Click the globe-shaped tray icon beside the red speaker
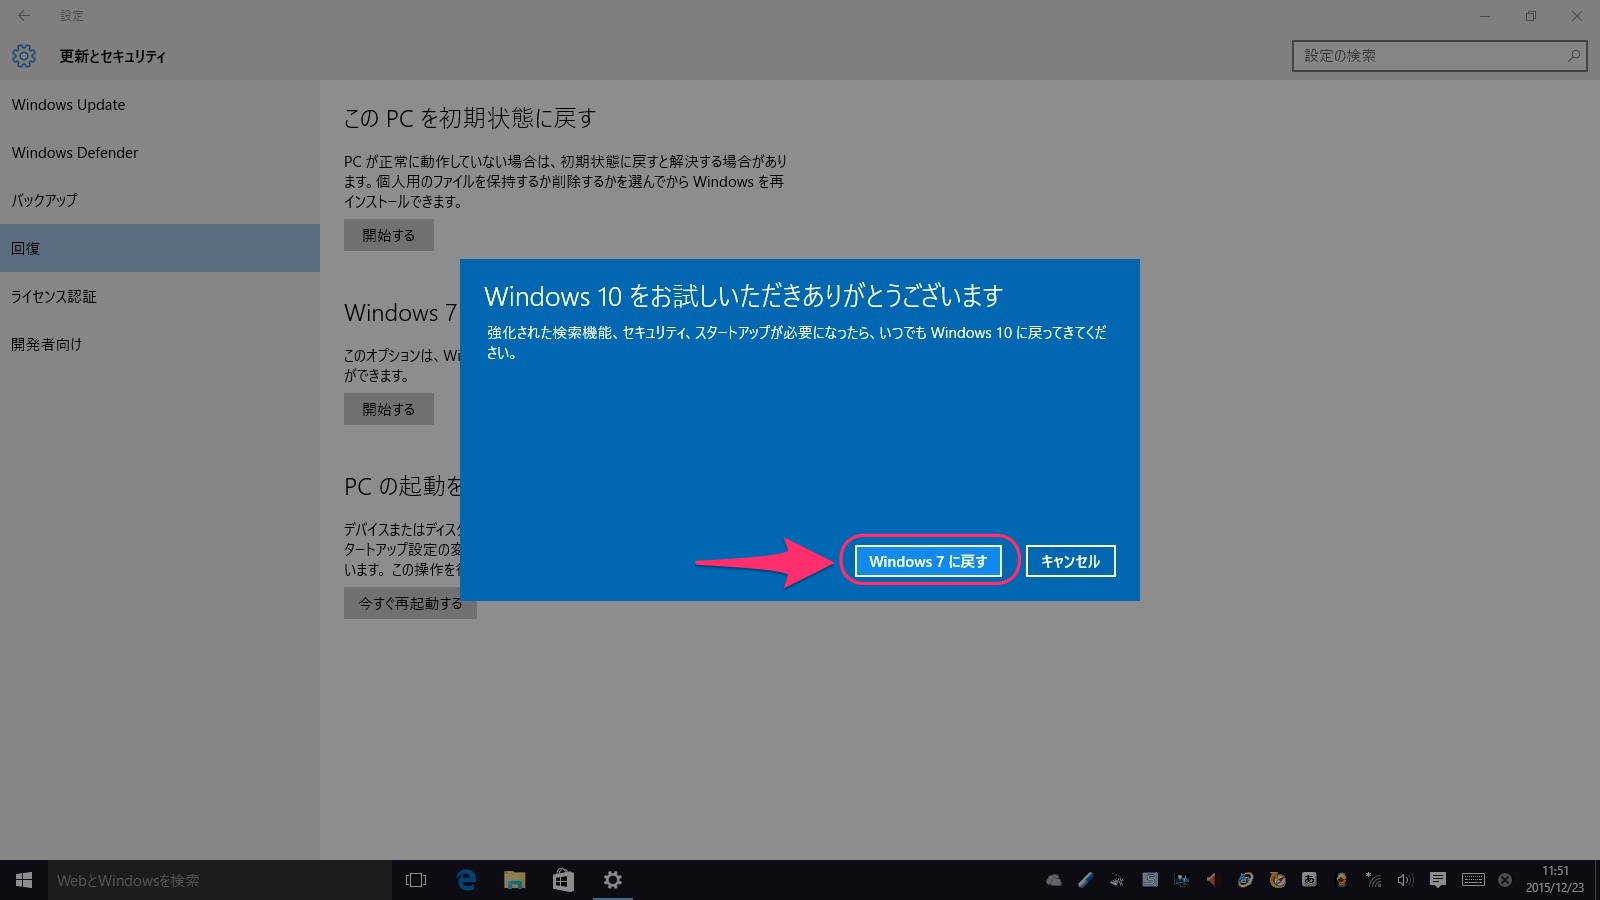 1245,880
